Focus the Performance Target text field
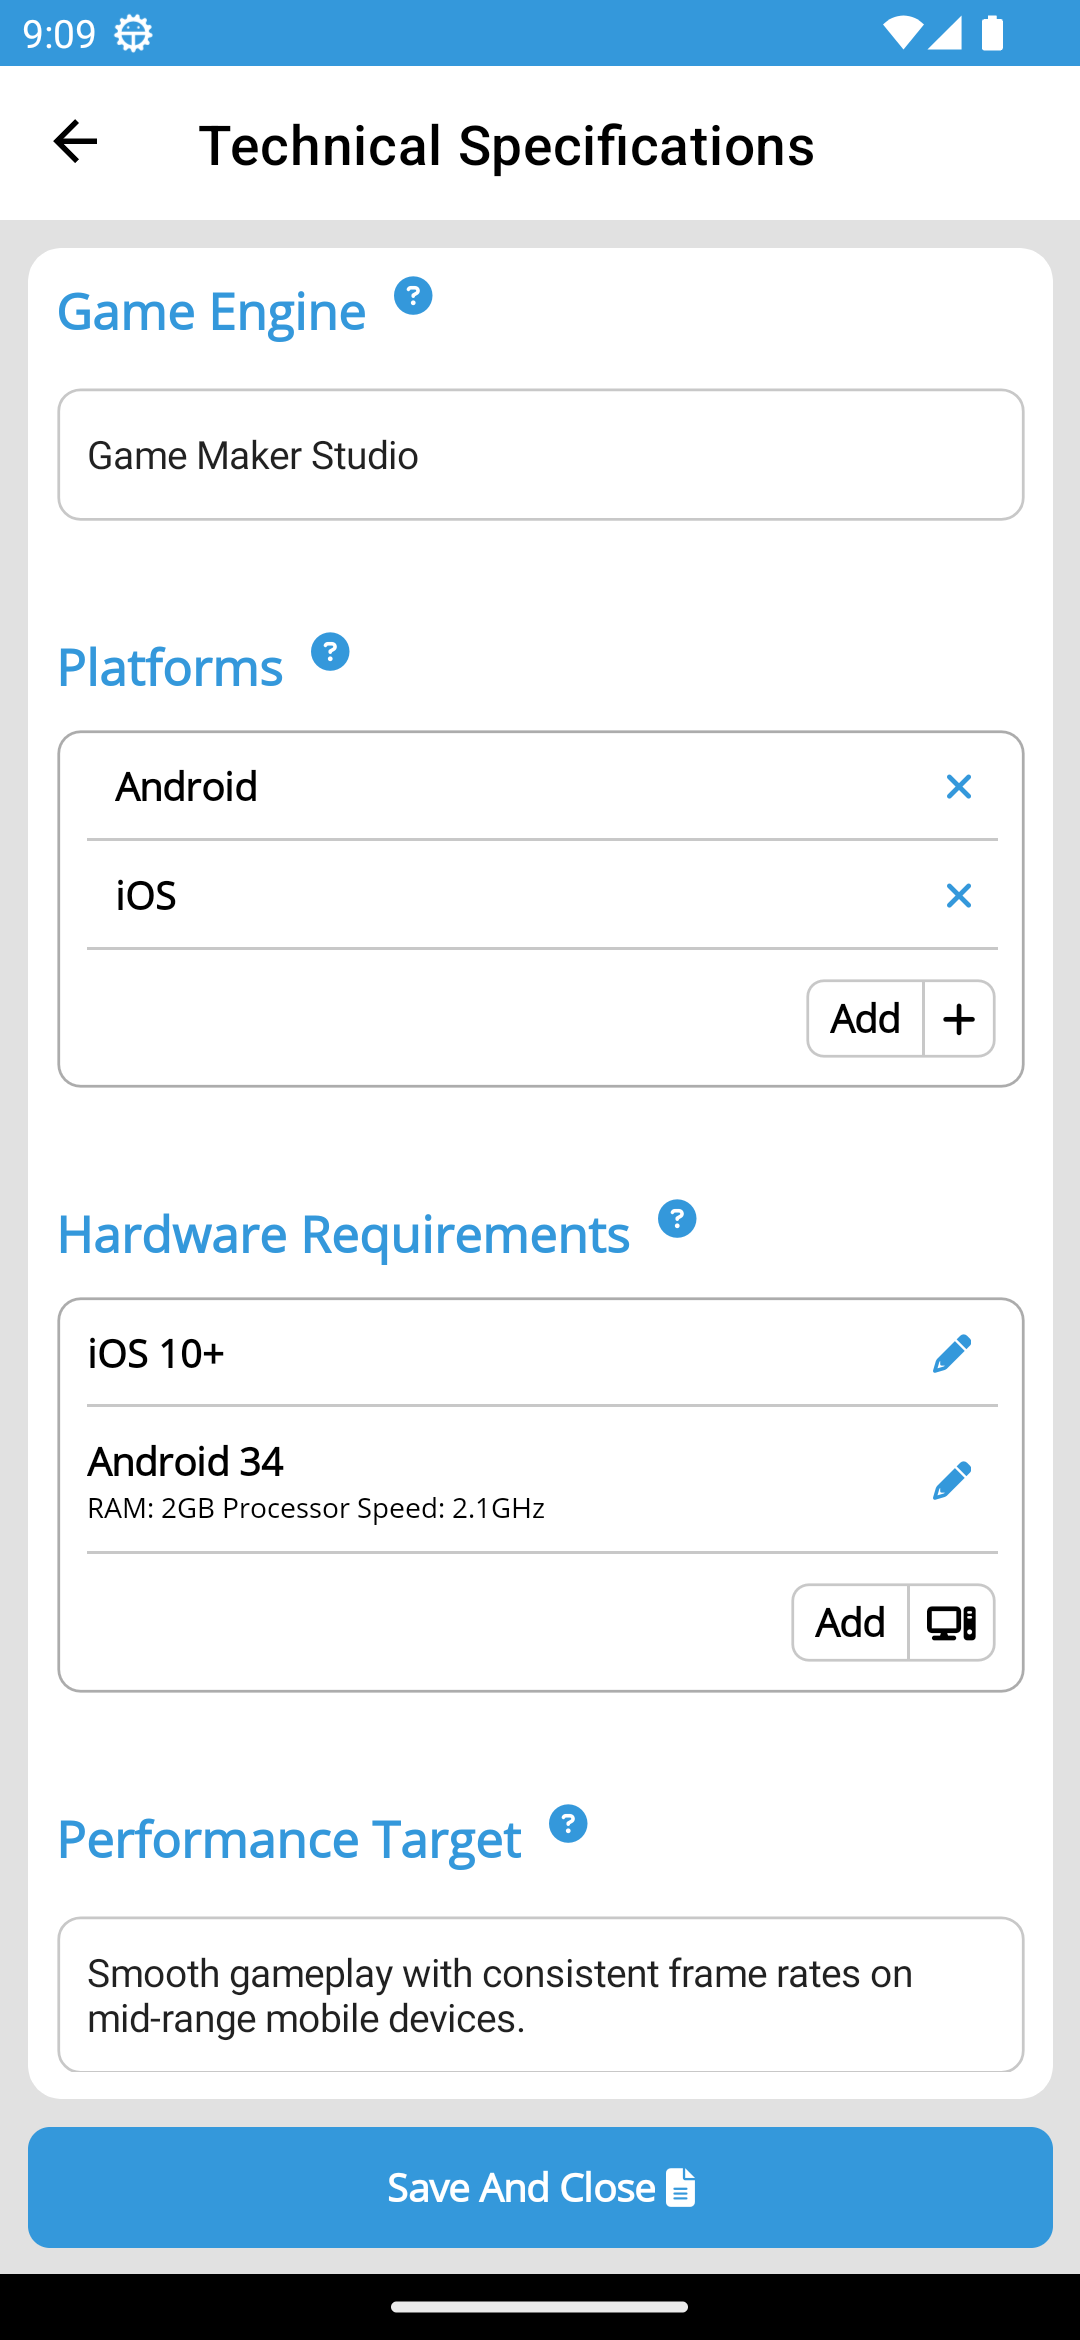Screen dimensions: 1080x2340 pyautogui.click(x=540, y=1995)
